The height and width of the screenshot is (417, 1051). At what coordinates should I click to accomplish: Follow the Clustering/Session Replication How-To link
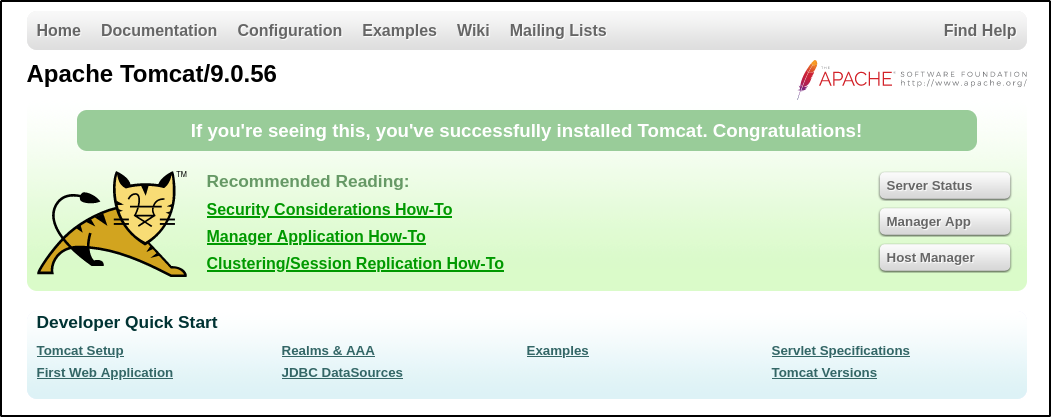355,264
